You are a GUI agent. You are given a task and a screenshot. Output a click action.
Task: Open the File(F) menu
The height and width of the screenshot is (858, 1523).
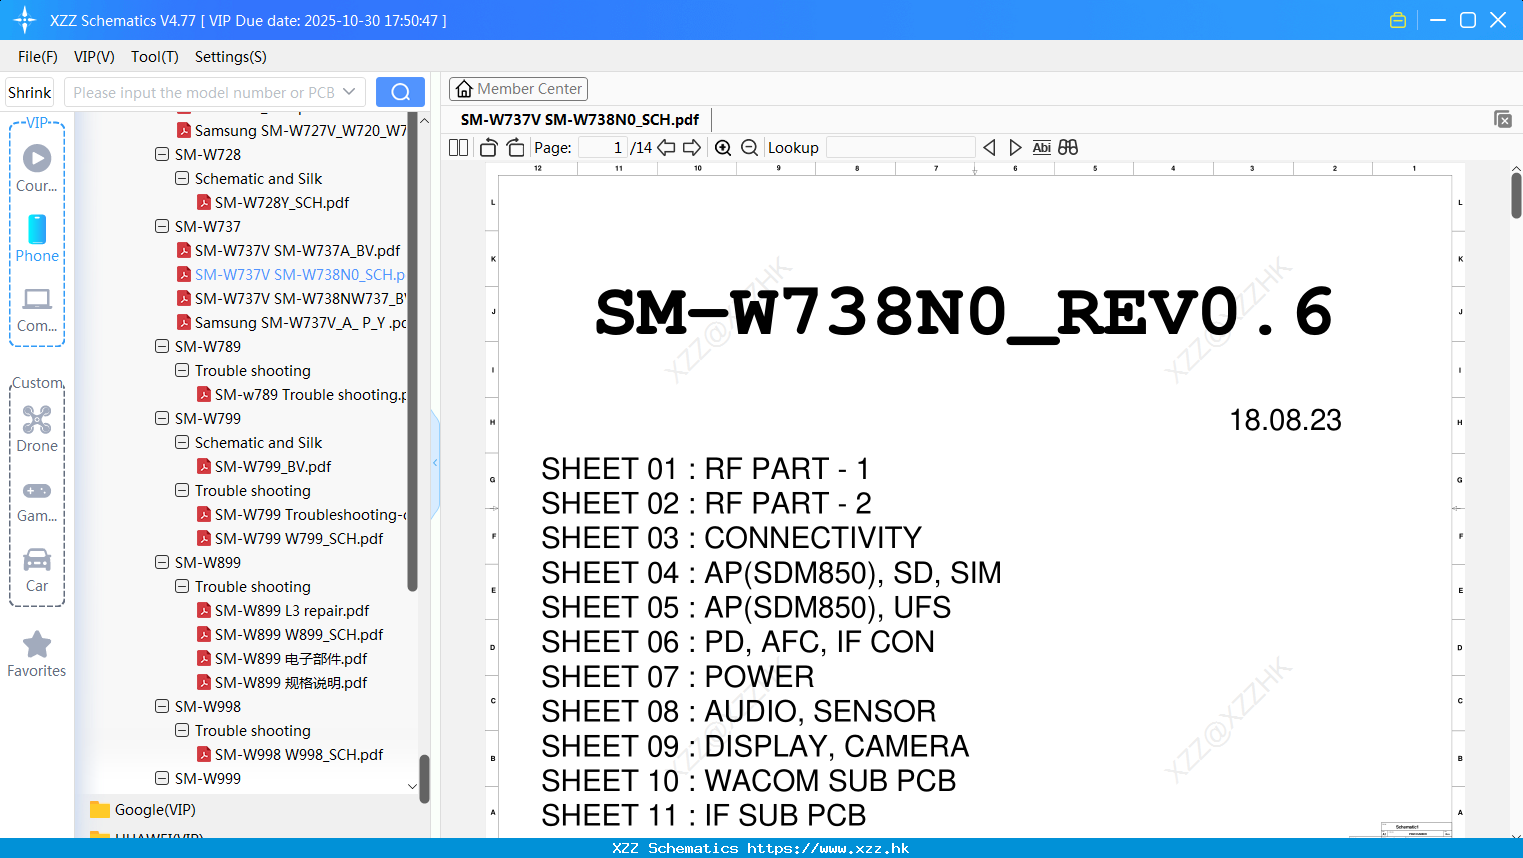[x=38, y=57]
